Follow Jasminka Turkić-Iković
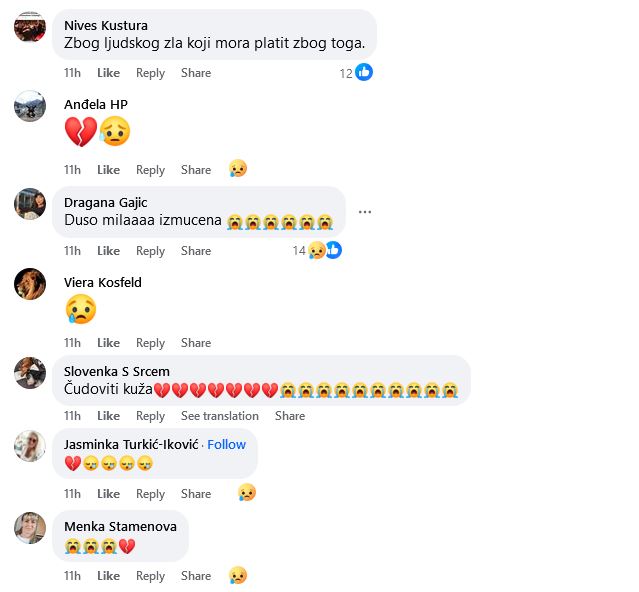Image resolution: width=639 pixels, height=592 pixels. (227, 445)
